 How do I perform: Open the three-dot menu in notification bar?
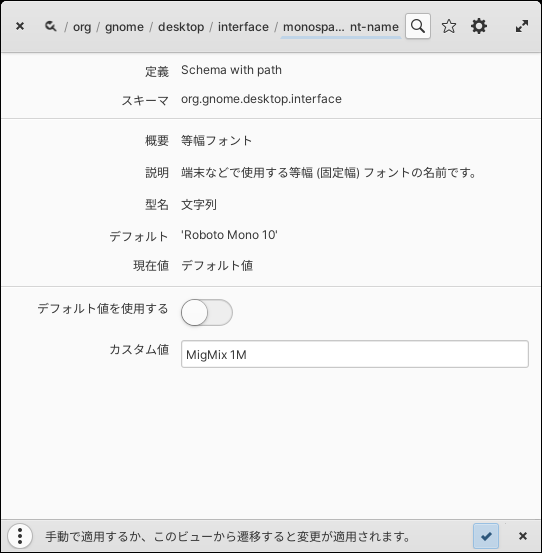(x=20, y=536)
